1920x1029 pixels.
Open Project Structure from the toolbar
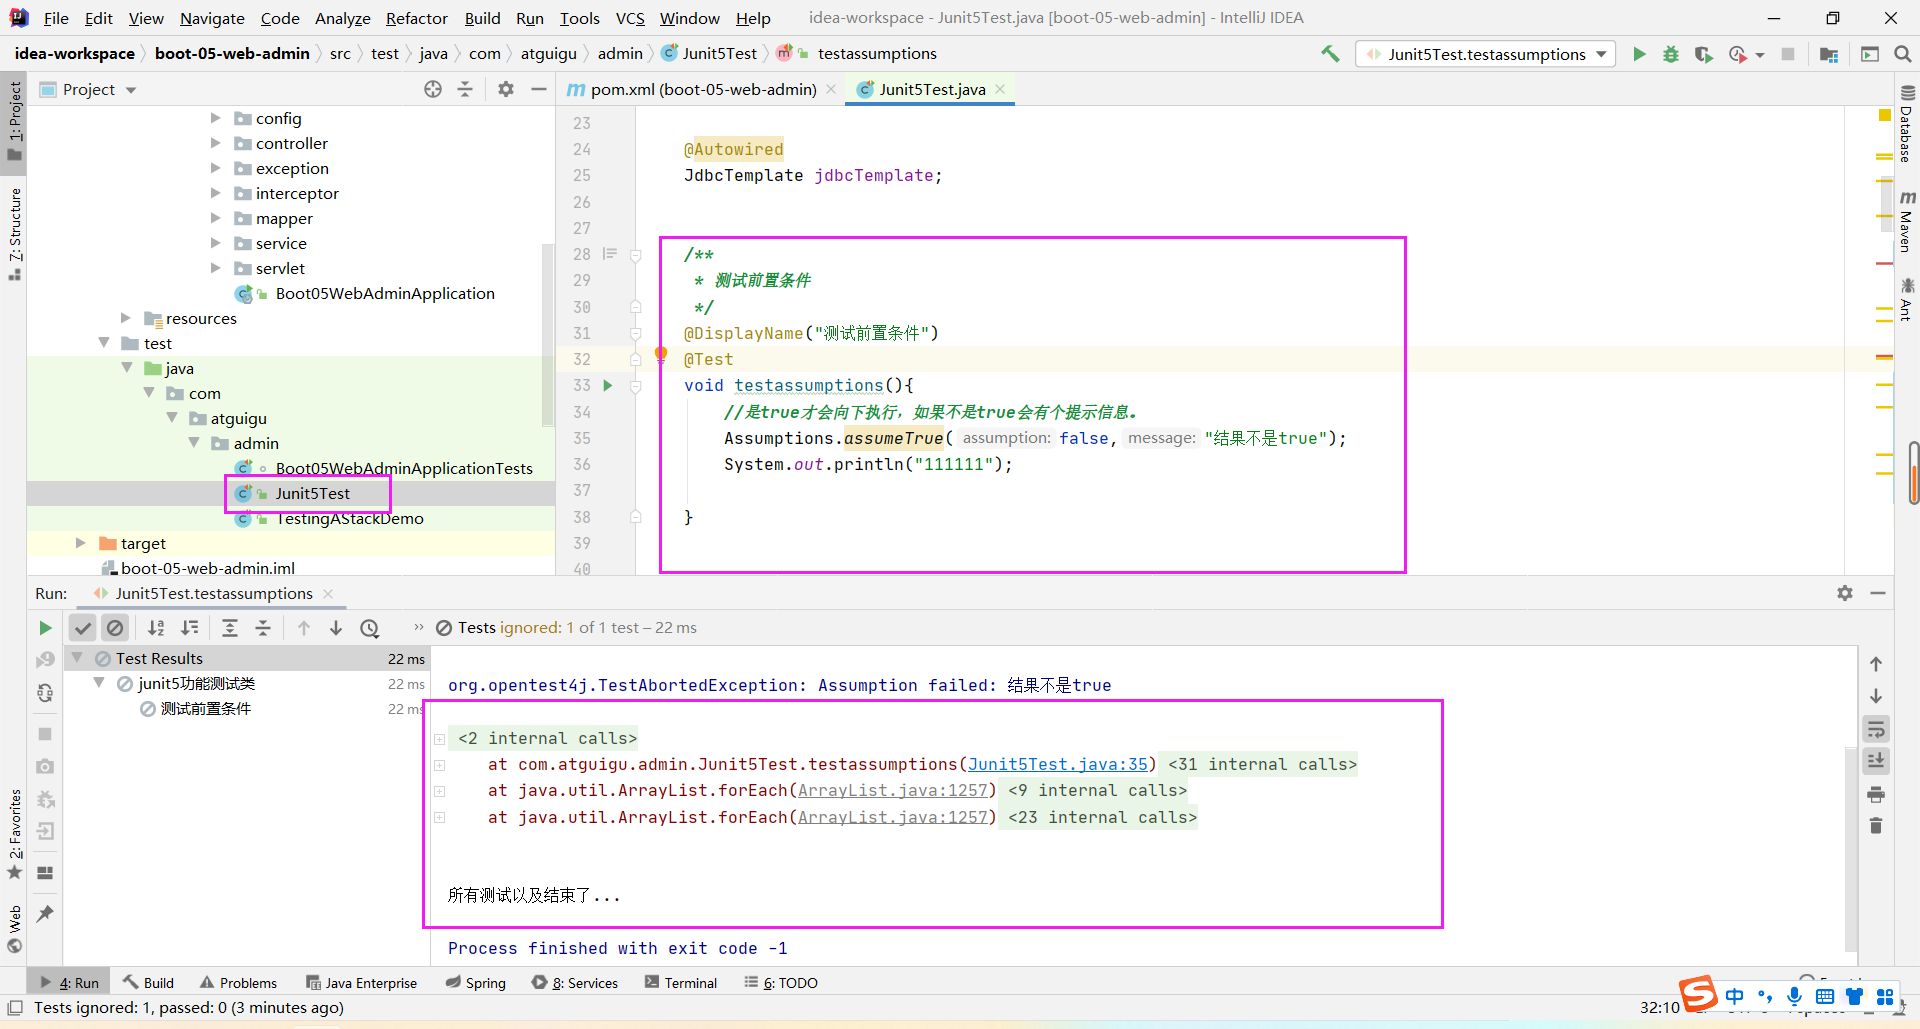pos(1829,54)
